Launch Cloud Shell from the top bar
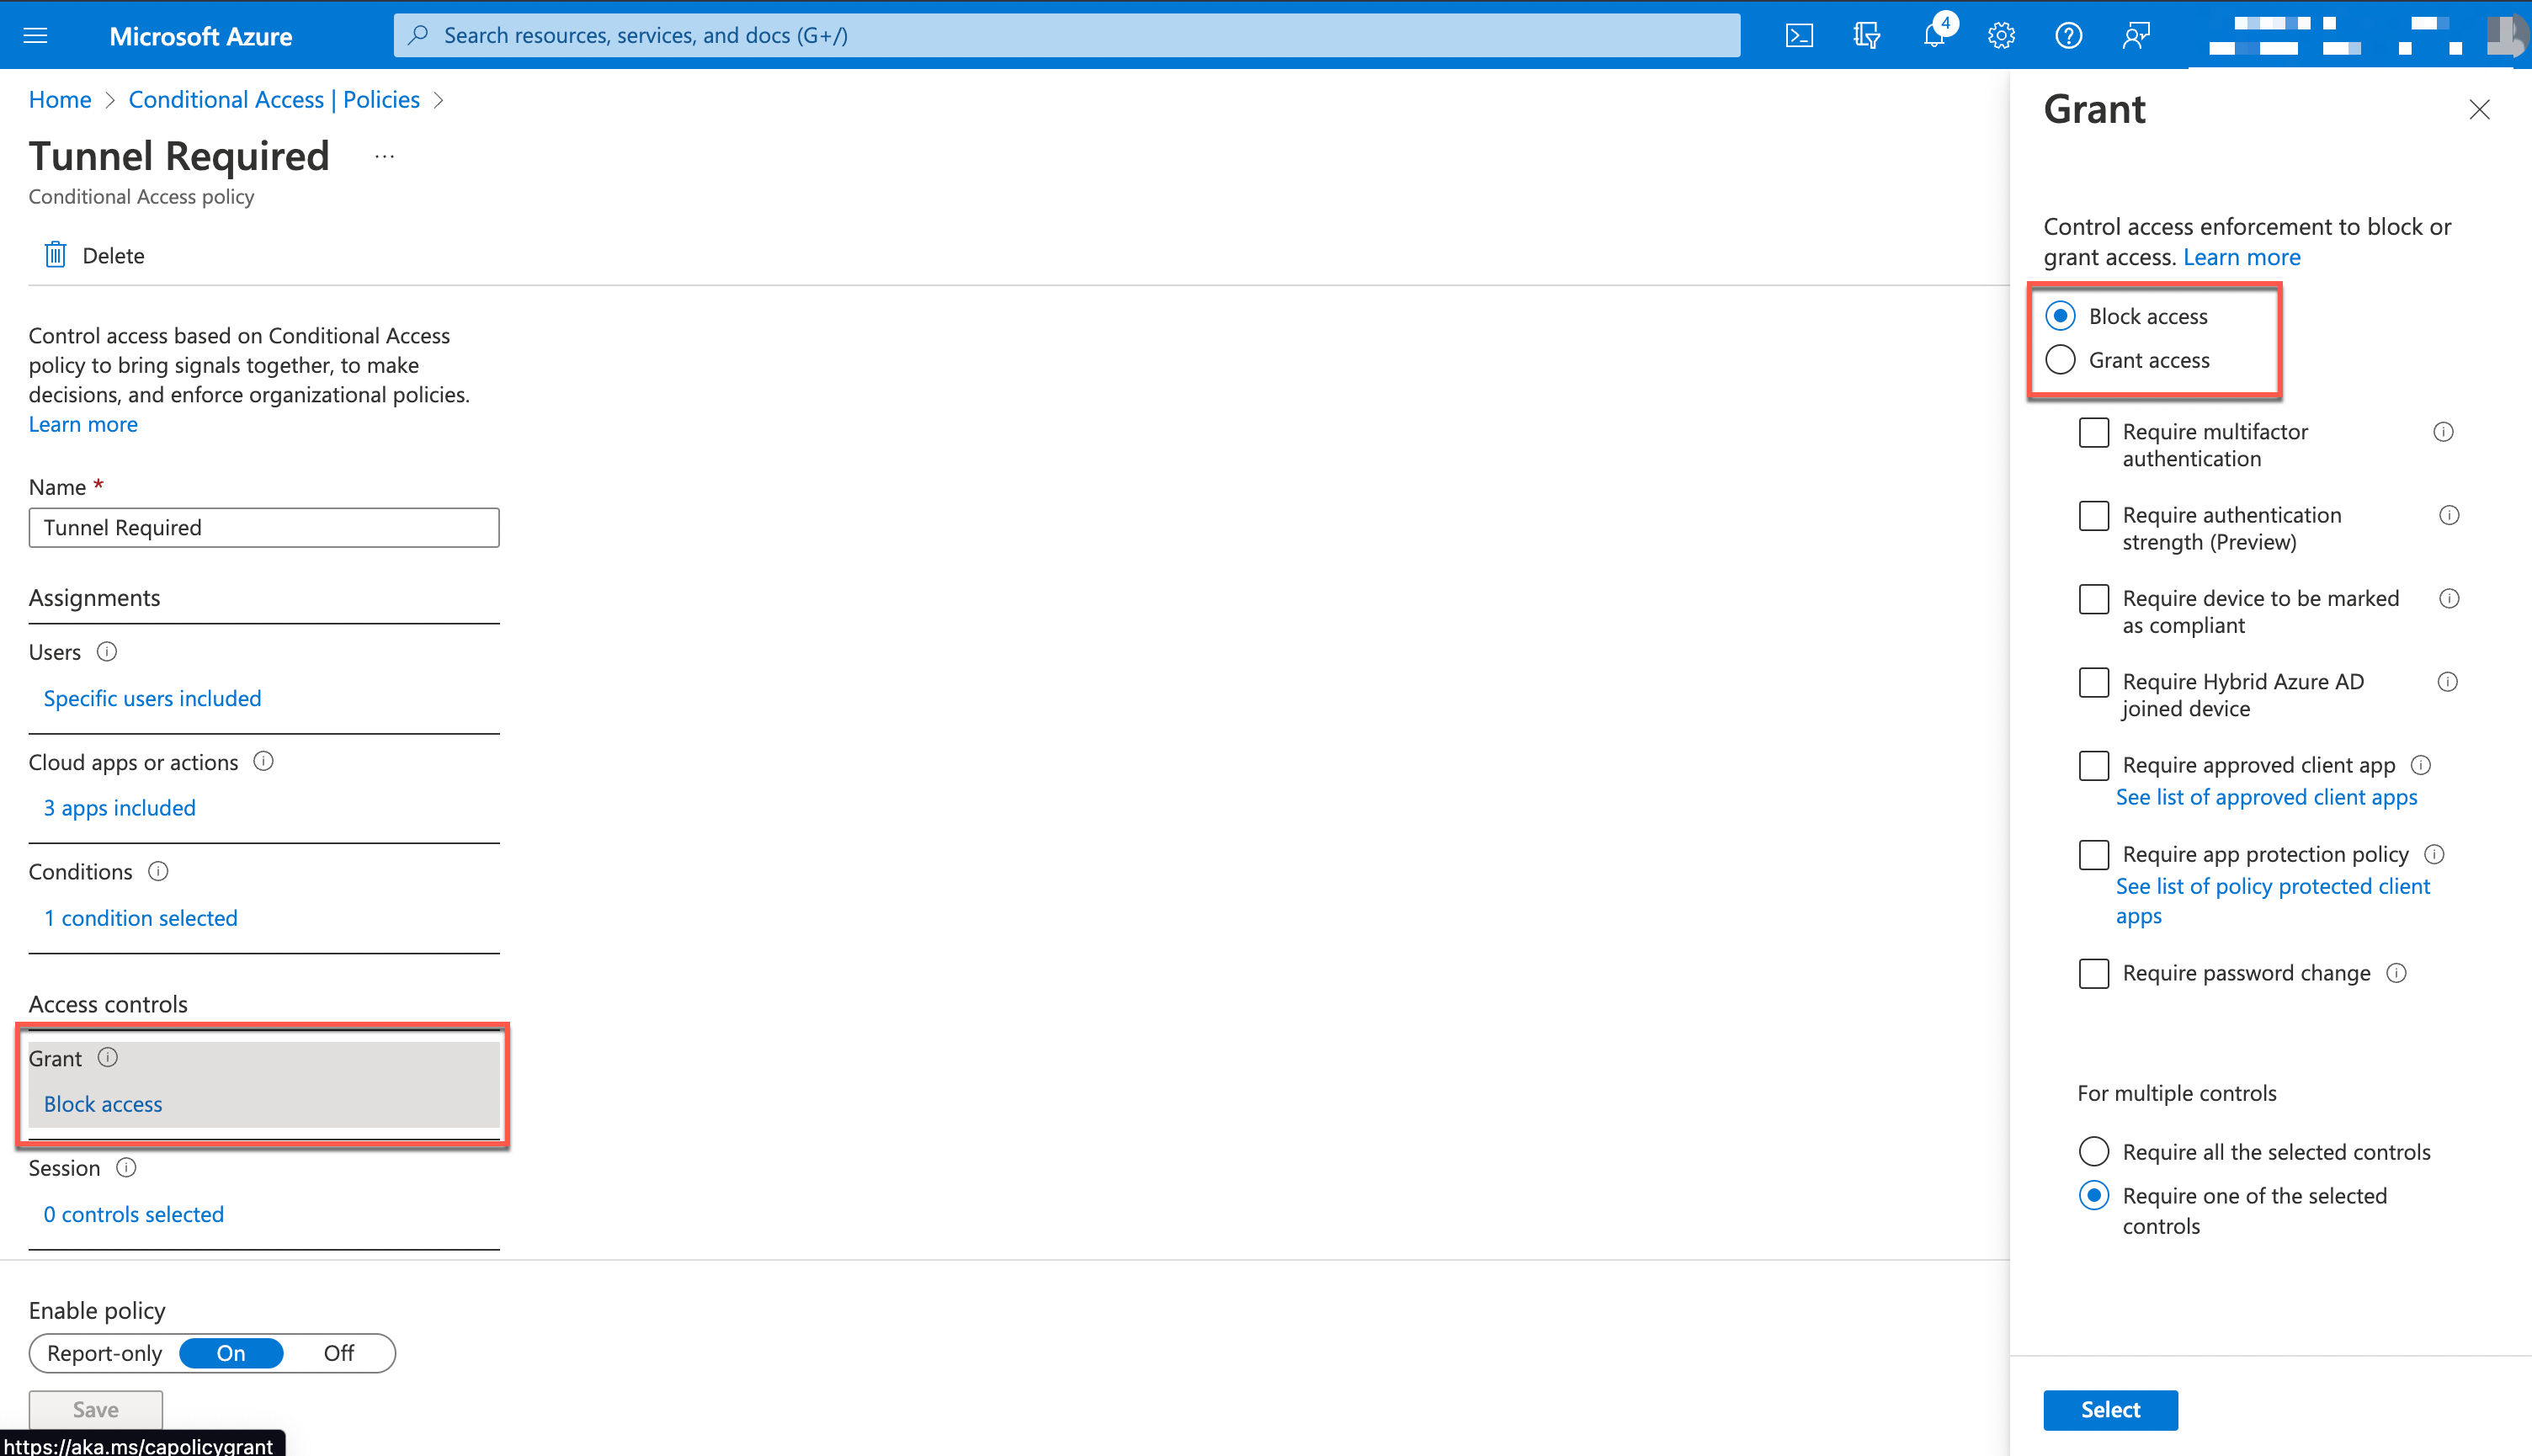 (x=1799, y=35)
